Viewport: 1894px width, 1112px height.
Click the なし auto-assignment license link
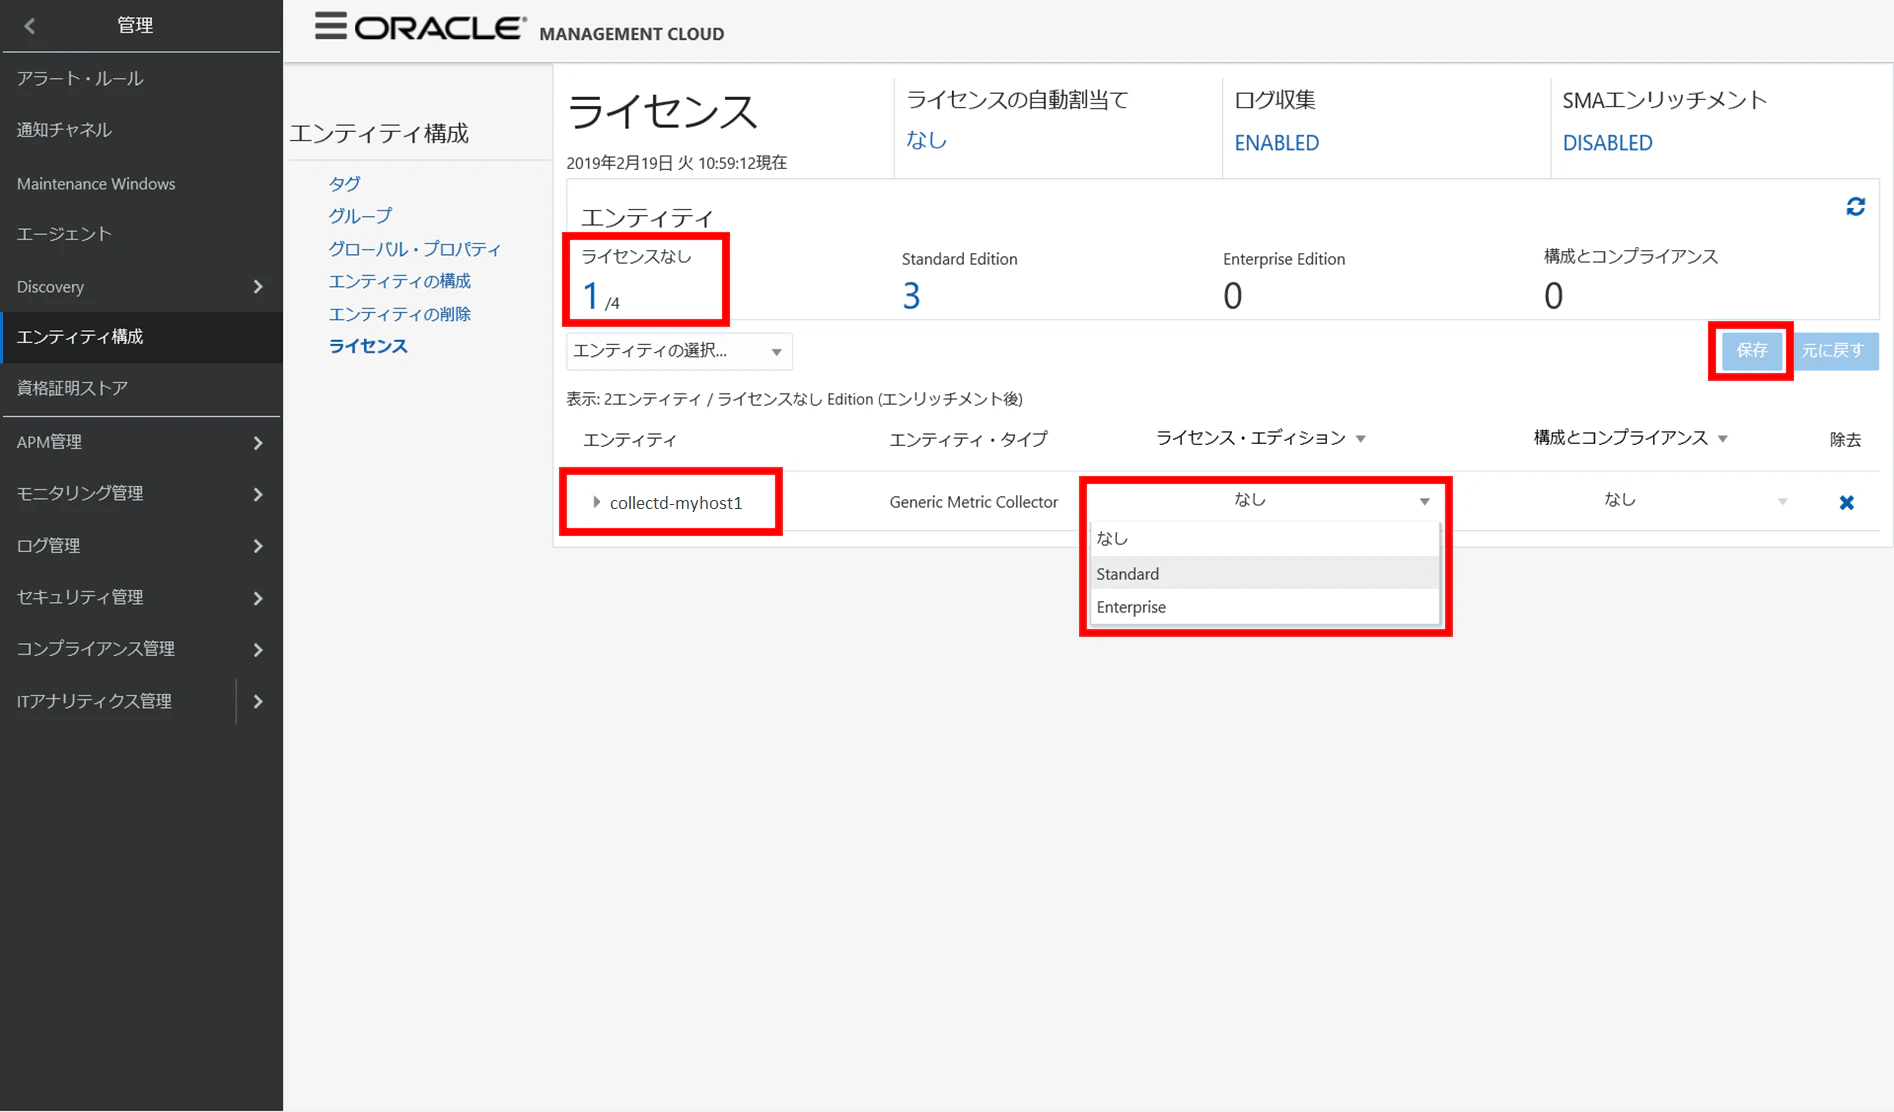[926, 140]
